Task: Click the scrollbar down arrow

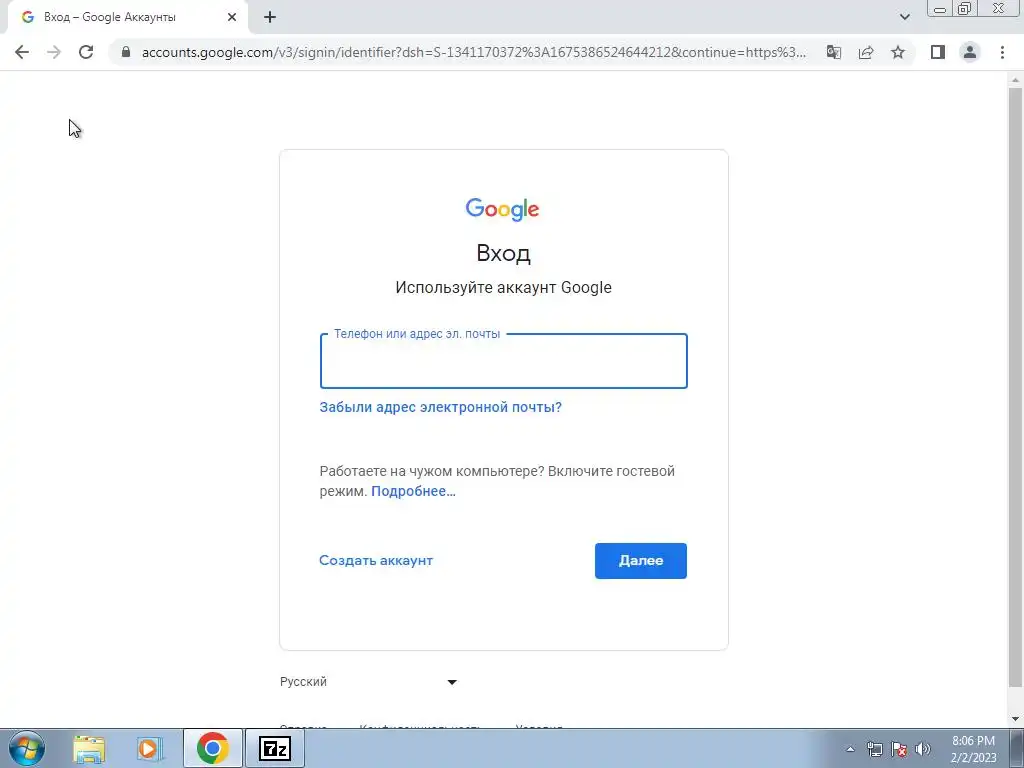Action: (x=1015, y=718)
